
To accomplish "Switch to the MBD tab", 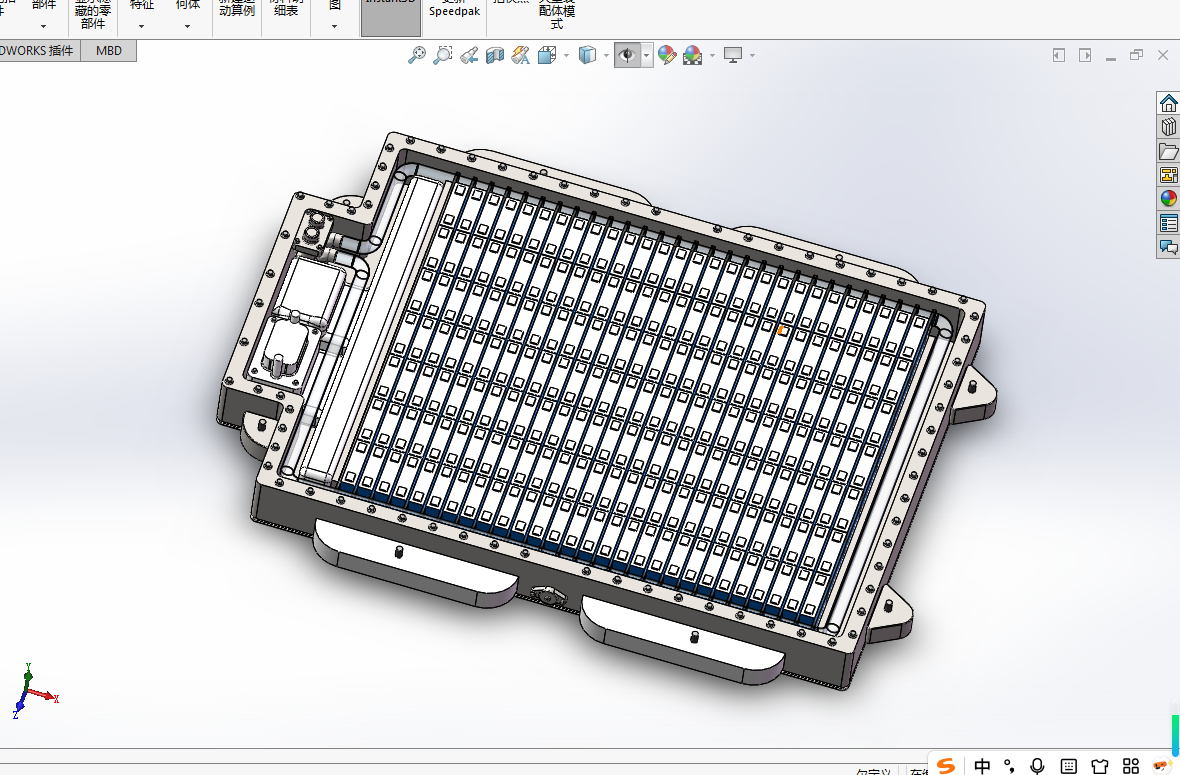I will (108, 50).
